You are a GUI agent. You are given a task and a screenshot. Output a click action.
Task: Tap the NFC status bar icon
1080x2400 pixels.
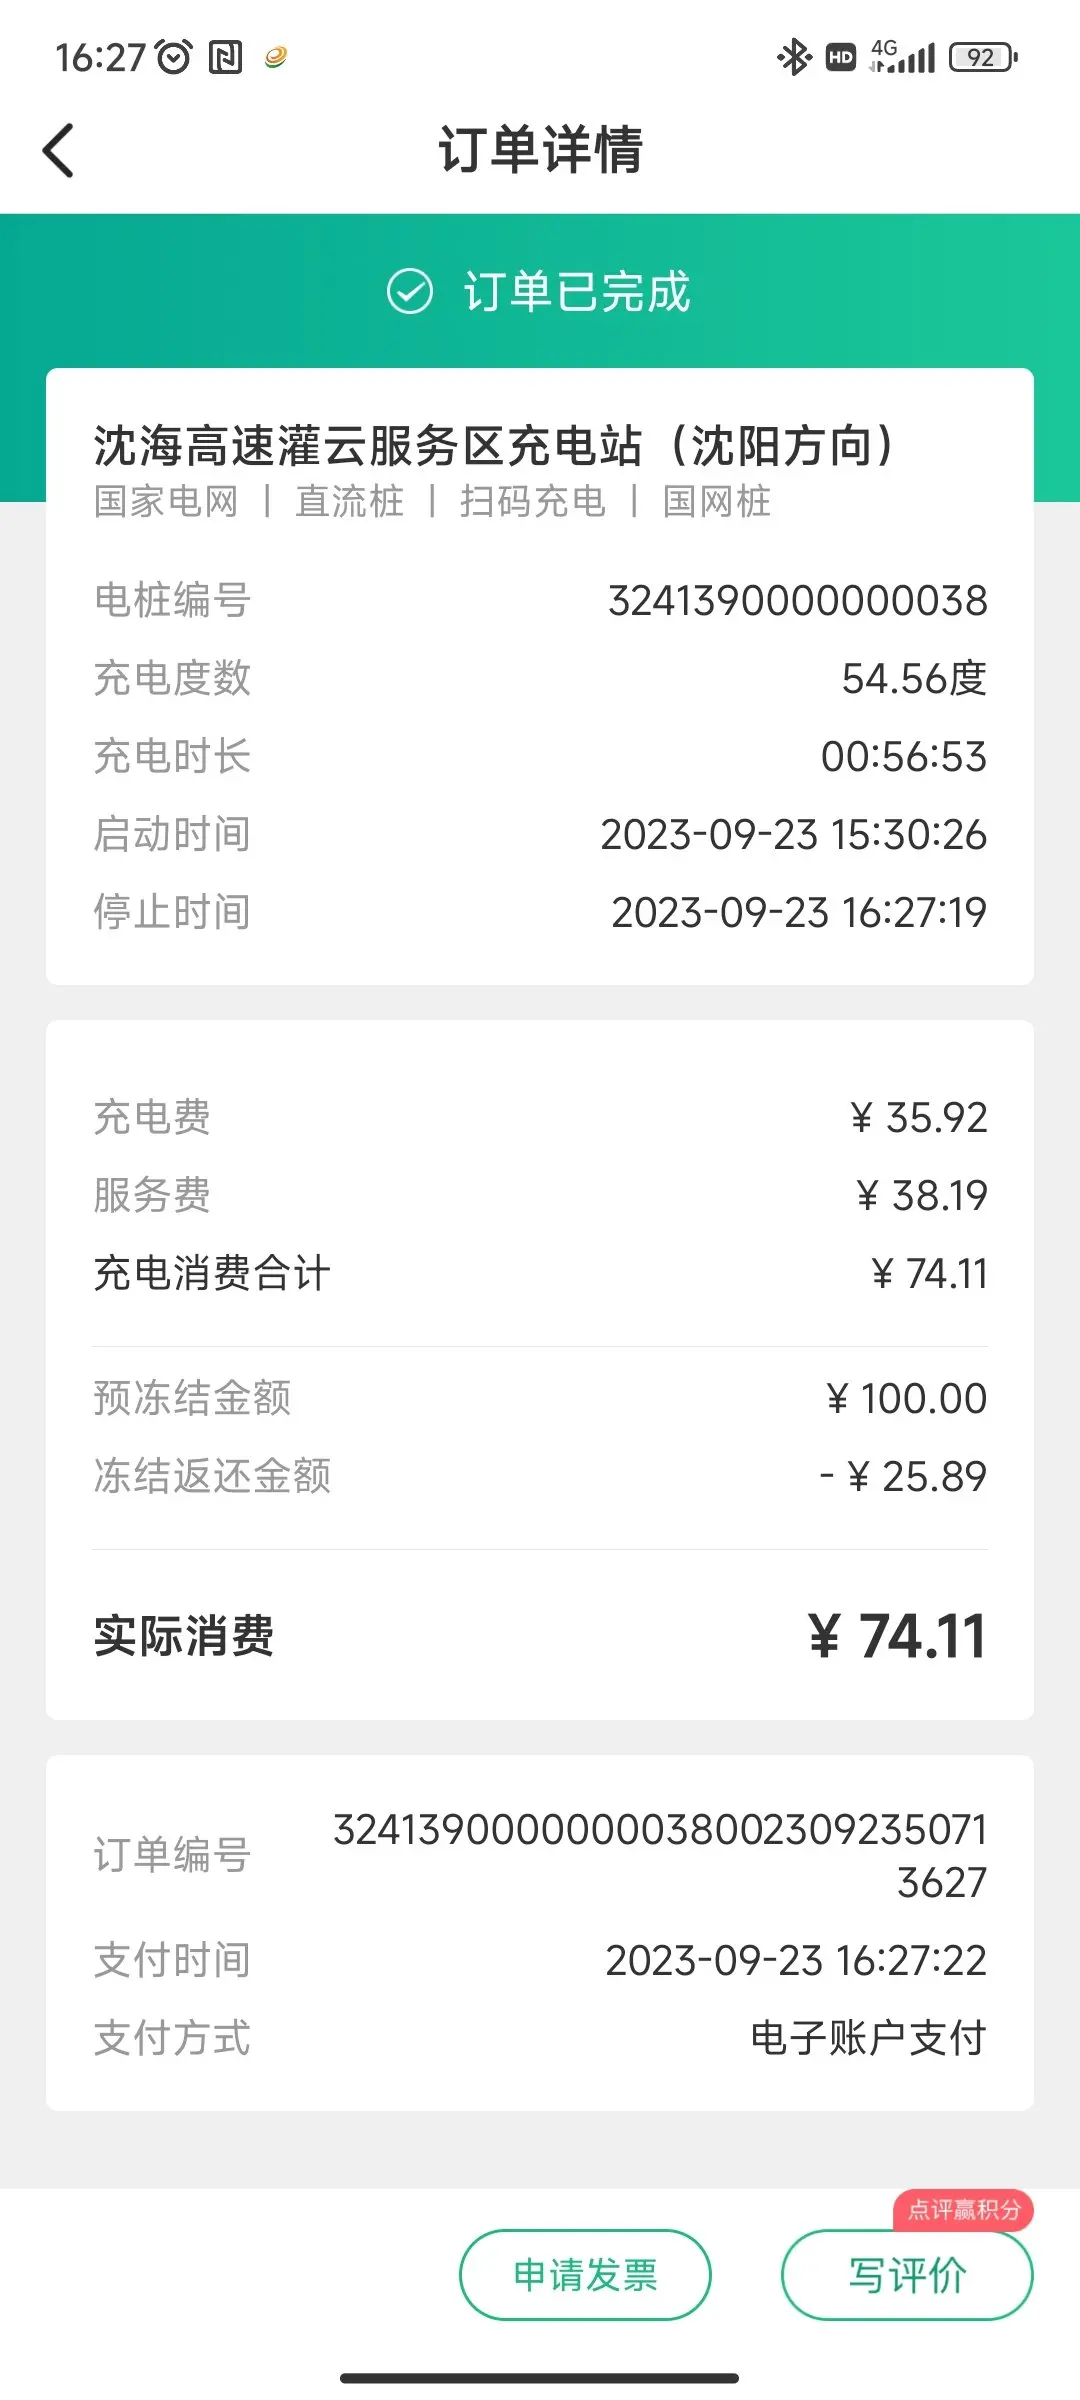click(x=225, y=57)
